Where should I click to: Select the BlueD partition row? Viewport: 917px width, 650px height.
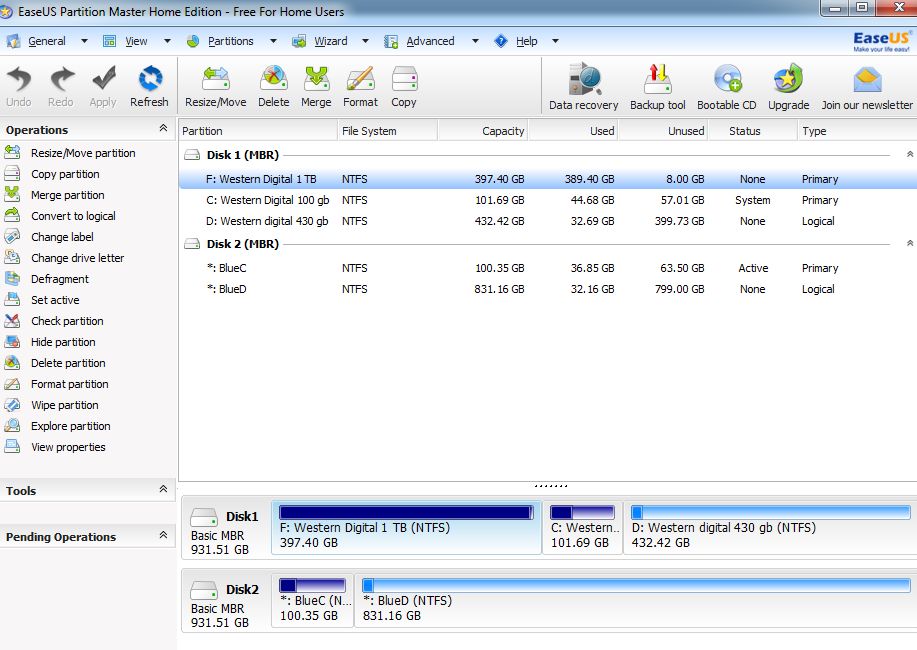(548, 289)
